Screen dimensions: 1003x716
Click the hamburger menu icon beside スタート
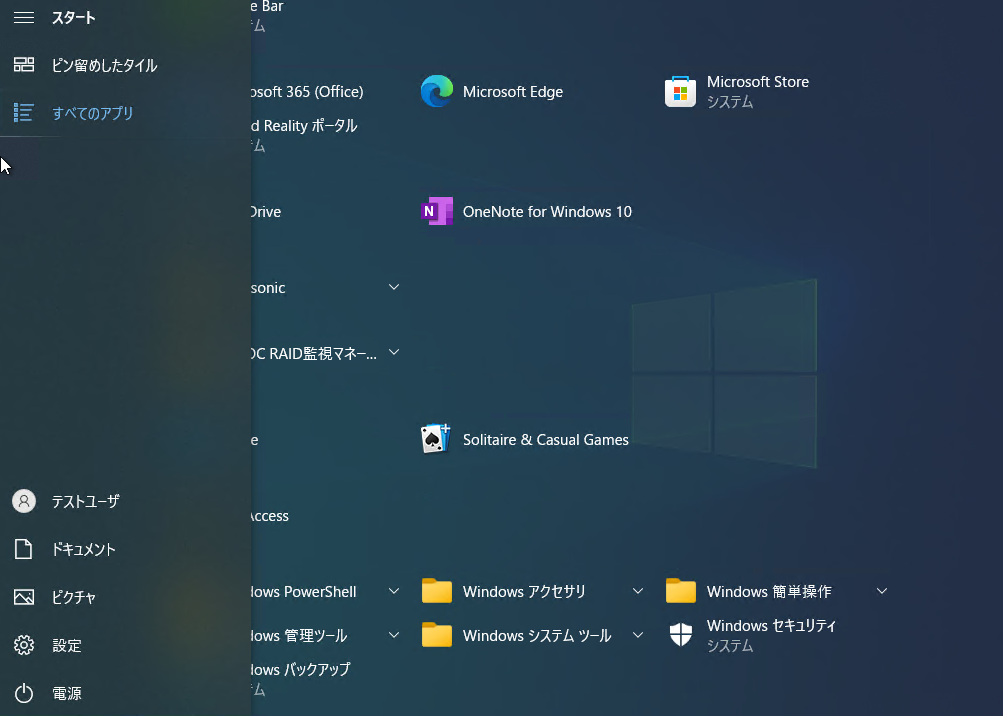[24, 18]
